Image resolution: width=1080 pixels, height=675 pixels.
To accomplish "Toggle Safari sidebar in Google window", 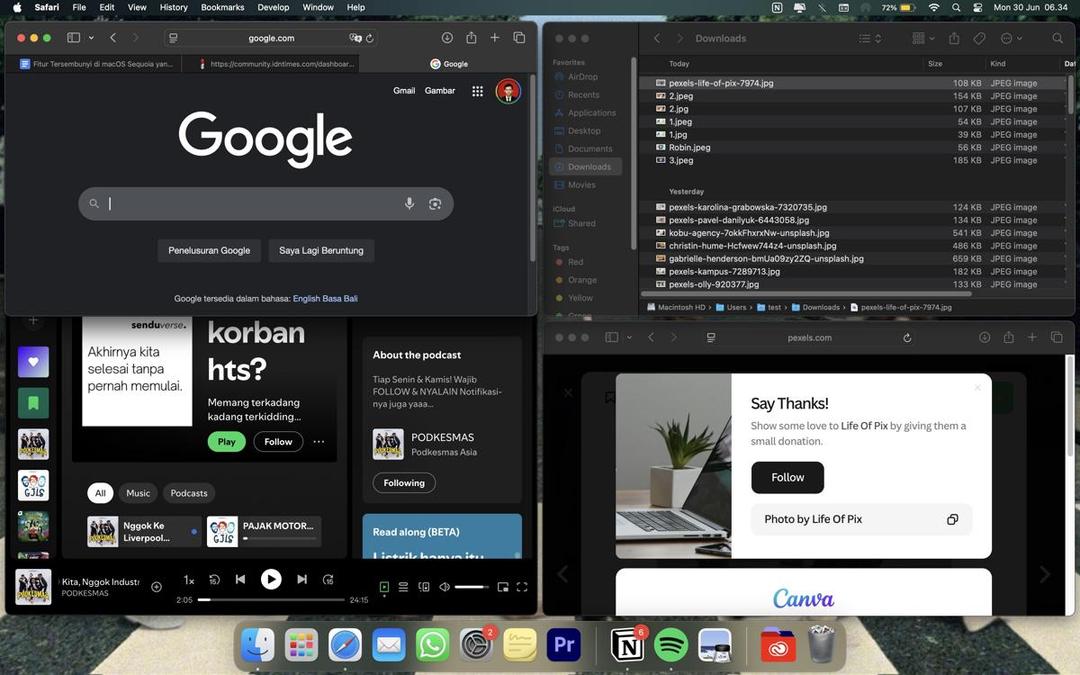I will tap(74, 38).
